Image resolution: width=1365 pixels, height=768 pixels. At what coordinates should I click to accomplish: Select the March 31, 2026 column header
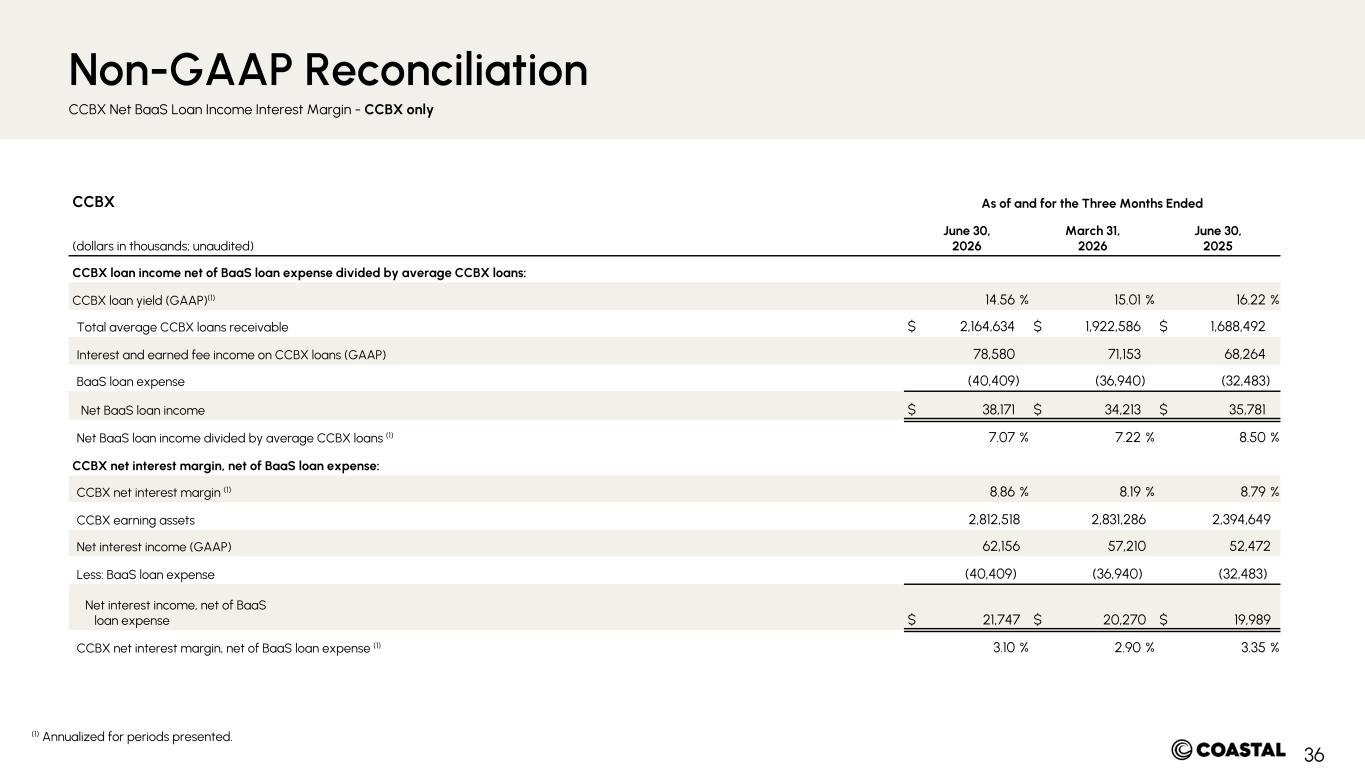point(1092,237)
